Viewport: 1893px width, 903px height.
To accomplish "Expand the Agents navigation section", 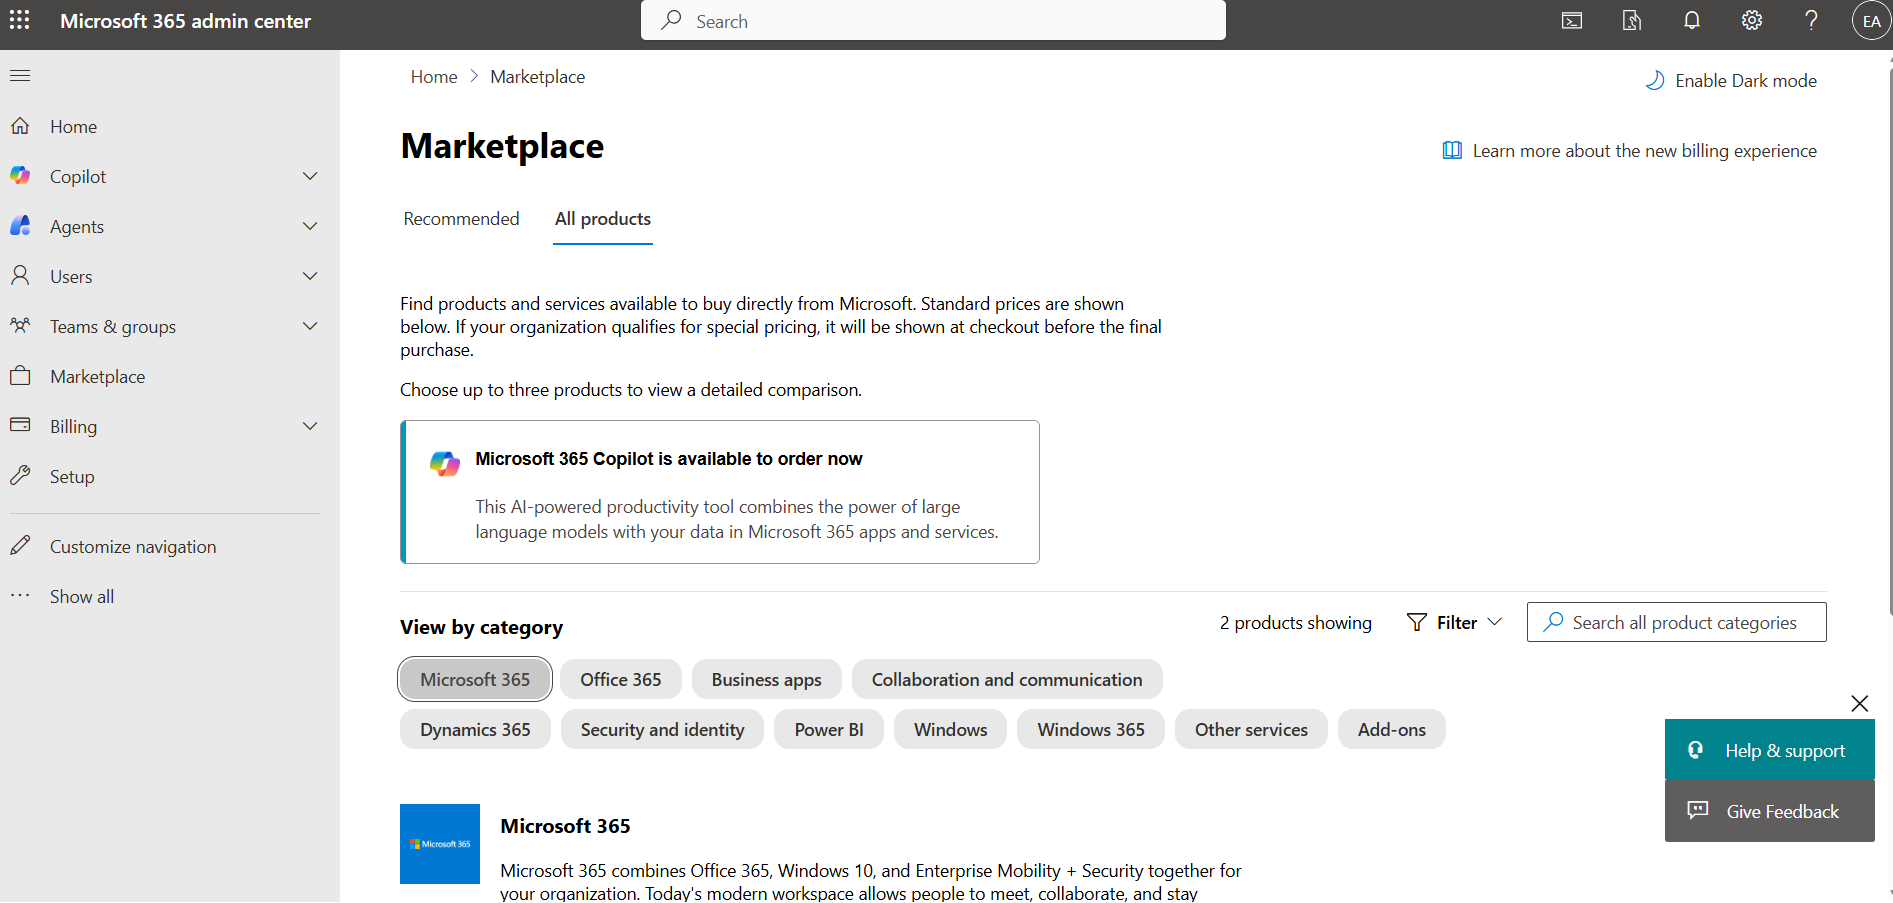I will [x=310, y=226].
